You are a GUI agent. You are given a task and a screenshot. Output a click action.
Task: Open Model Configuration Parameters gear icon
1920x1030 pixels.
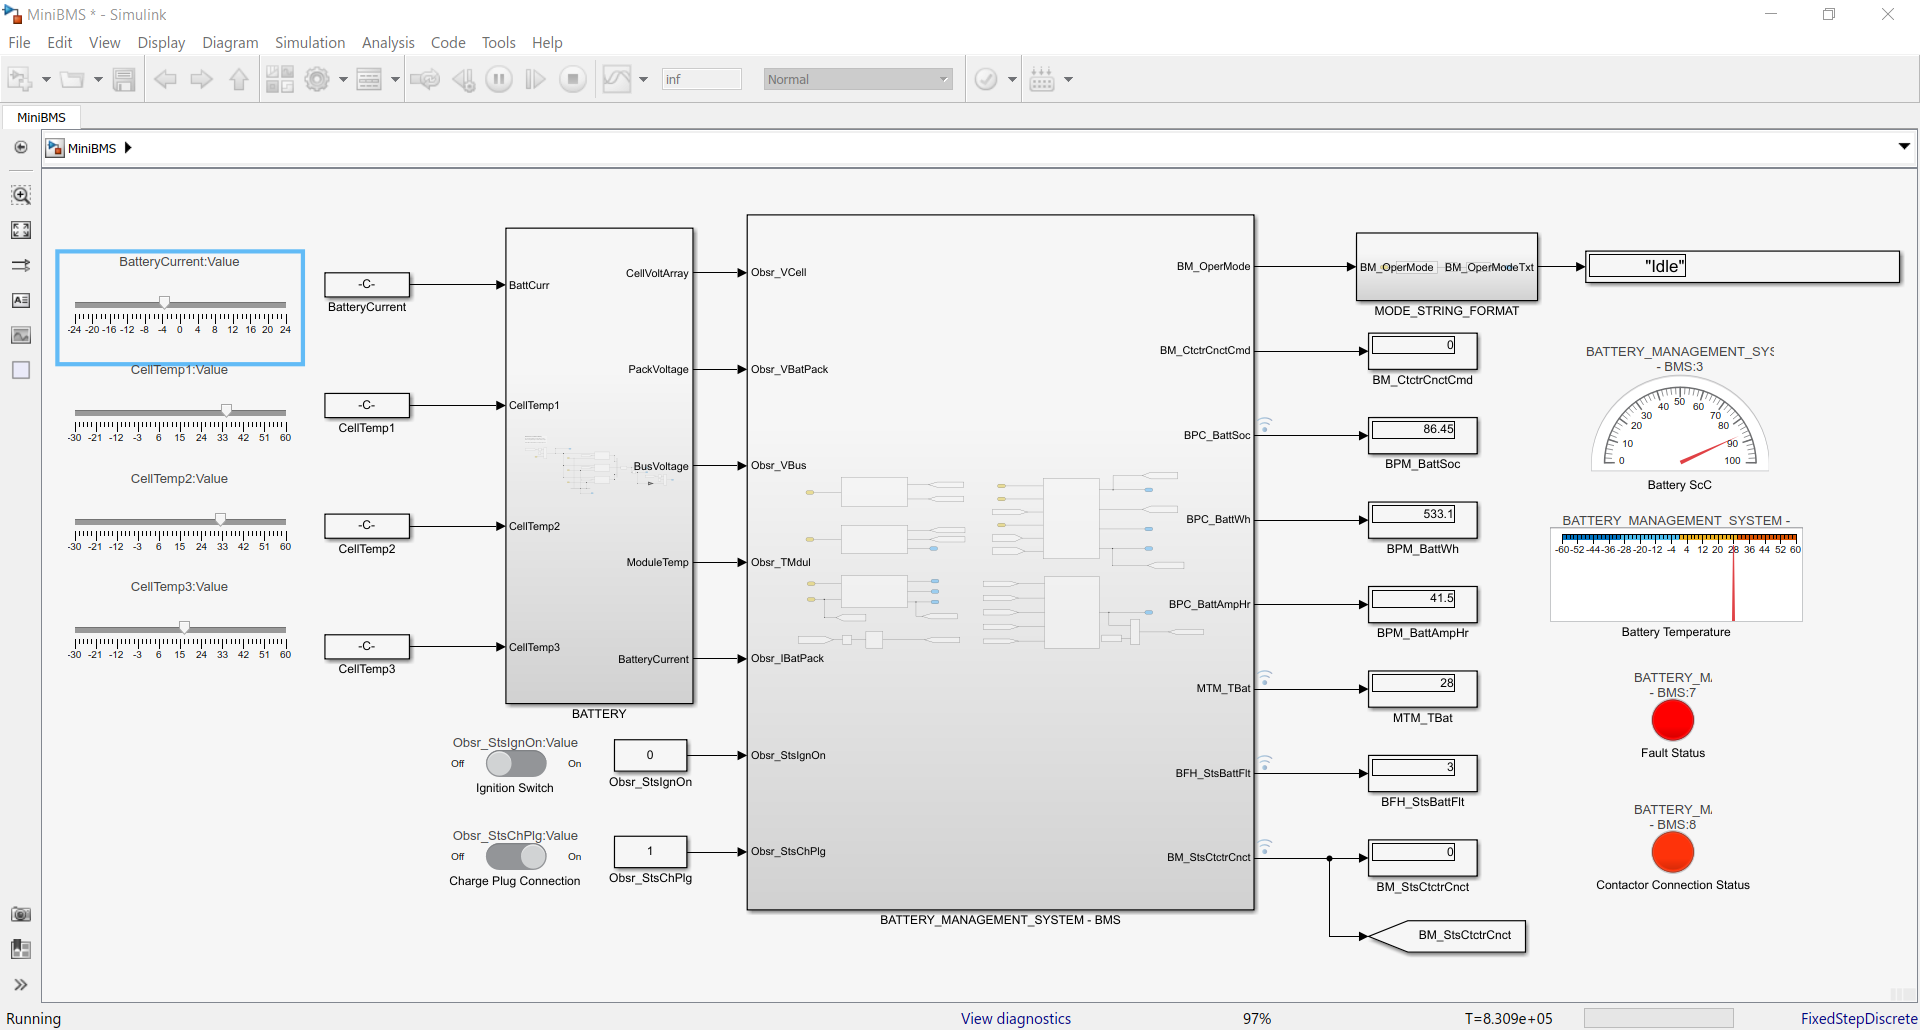click(x=317, y=79)
